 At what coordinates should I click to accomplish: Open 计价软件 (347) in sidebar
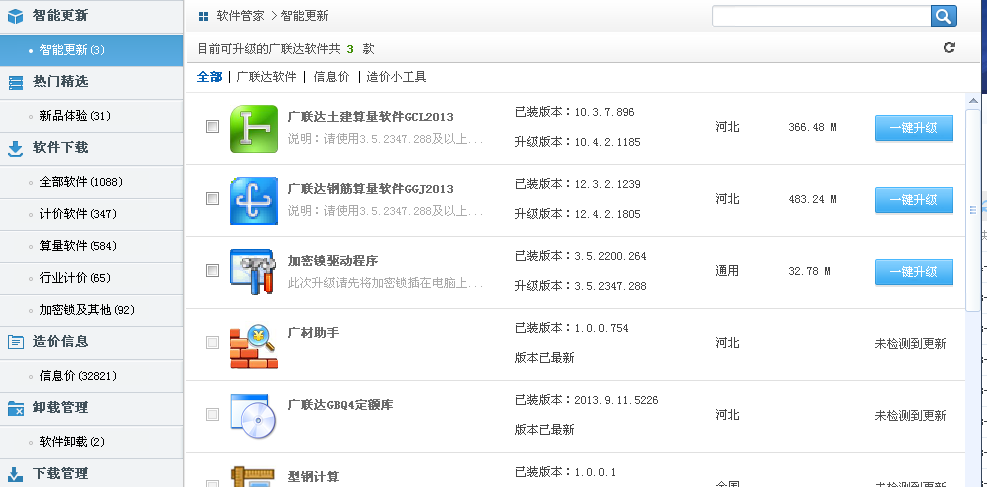tap(92, 214)
